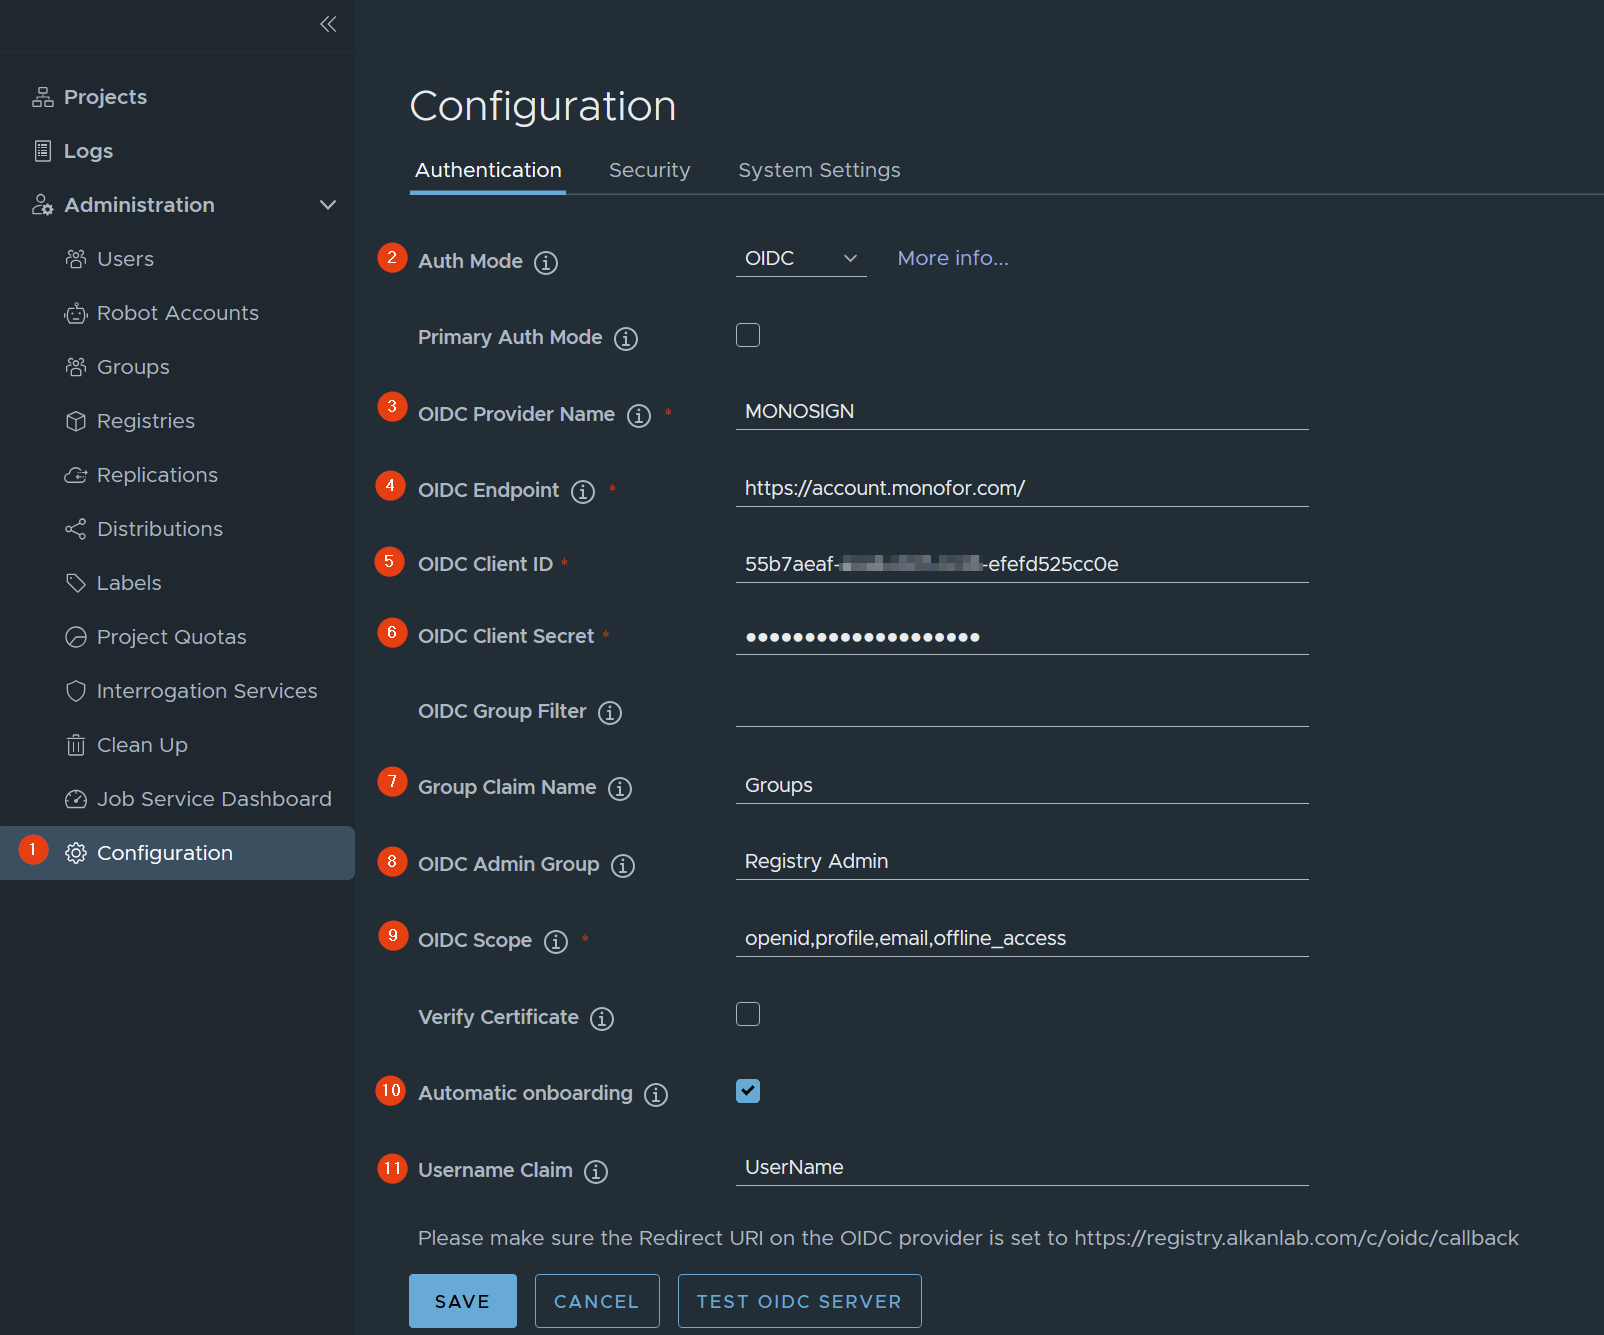
Task: Click the Interrogation Services shield icon
Action: point(76,691)
